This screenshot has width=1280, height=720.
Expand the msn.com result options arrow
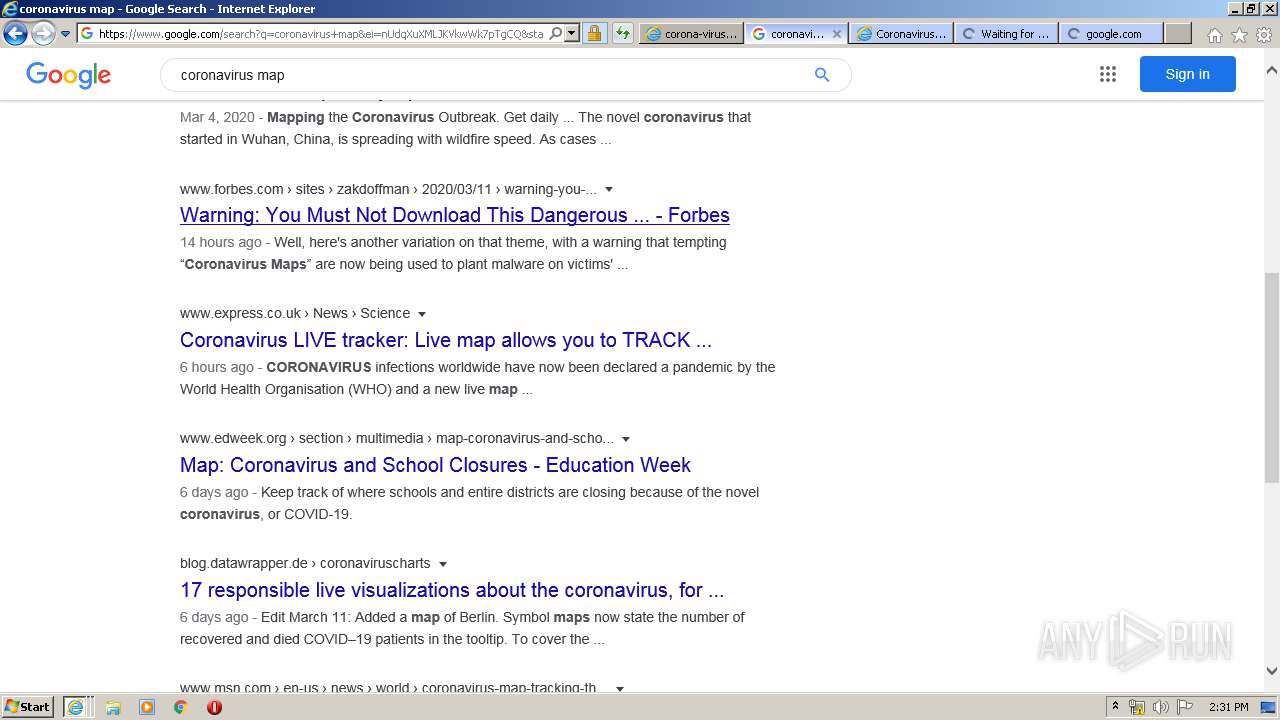tap(620, 689)
